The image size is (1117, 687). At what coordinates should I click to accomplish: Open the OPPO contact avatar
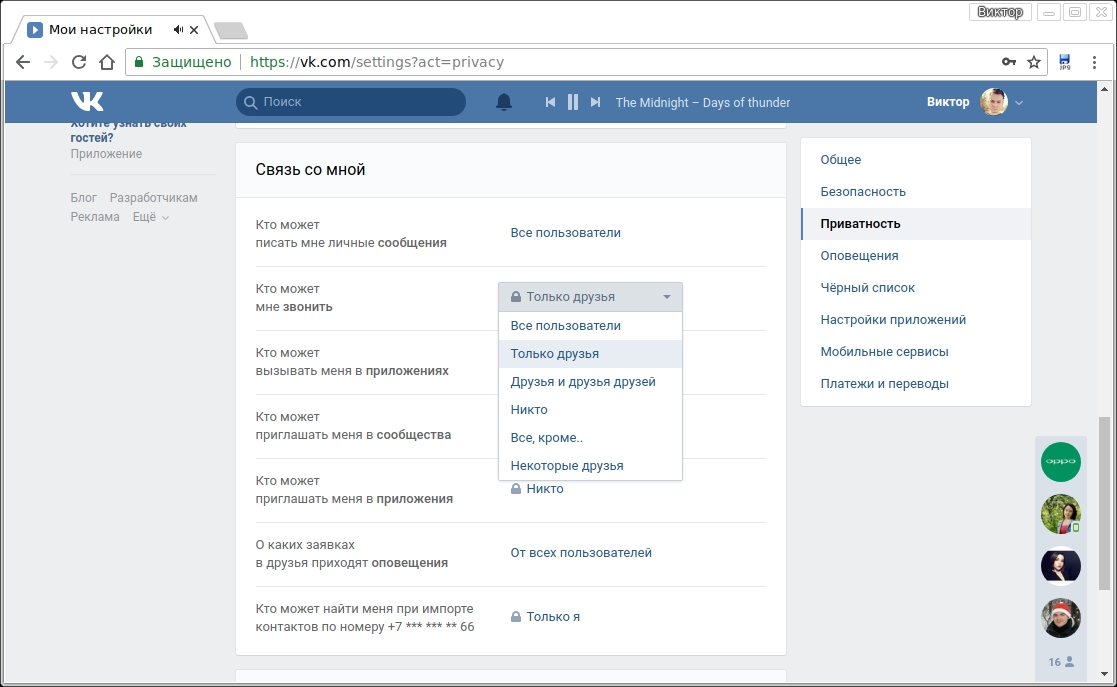1060,462
